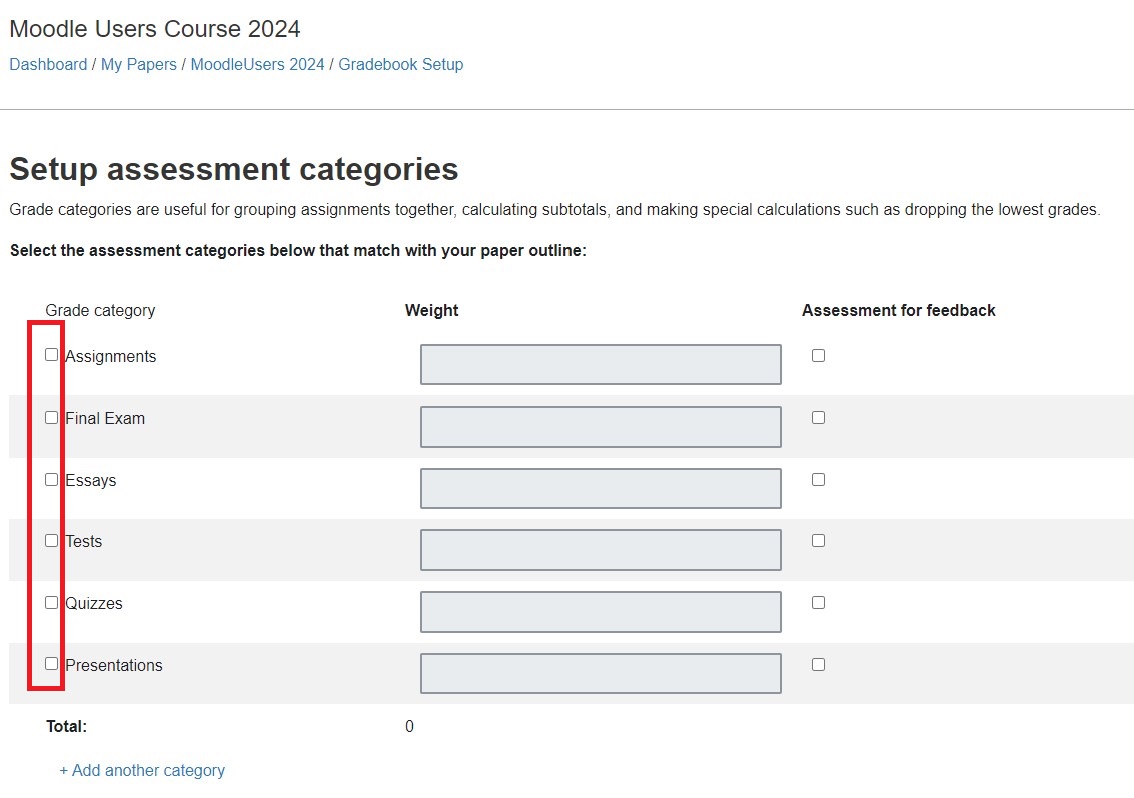This screenshot has width=1134, height=798.
Task: Tick the Assignments grade category checkbox
Action: point(51,355)
